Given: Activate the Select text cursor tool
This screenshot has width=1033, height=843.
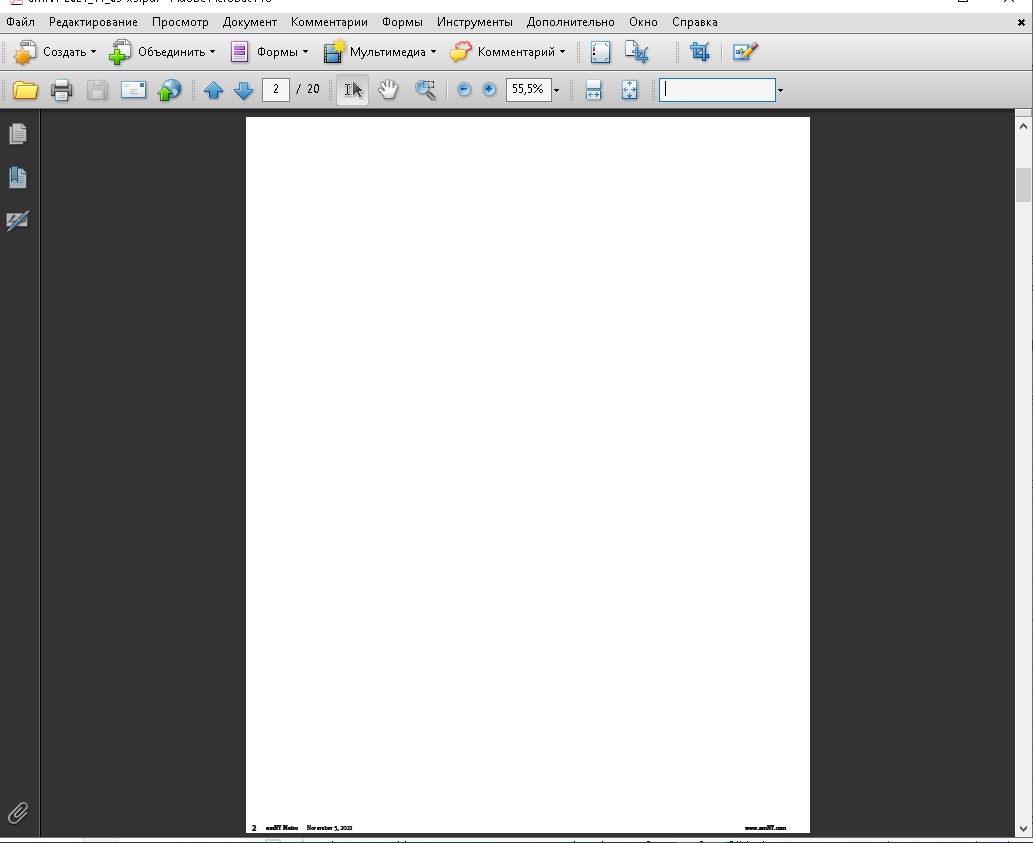Looking at the screenshot, I should (x=353, y=90).
